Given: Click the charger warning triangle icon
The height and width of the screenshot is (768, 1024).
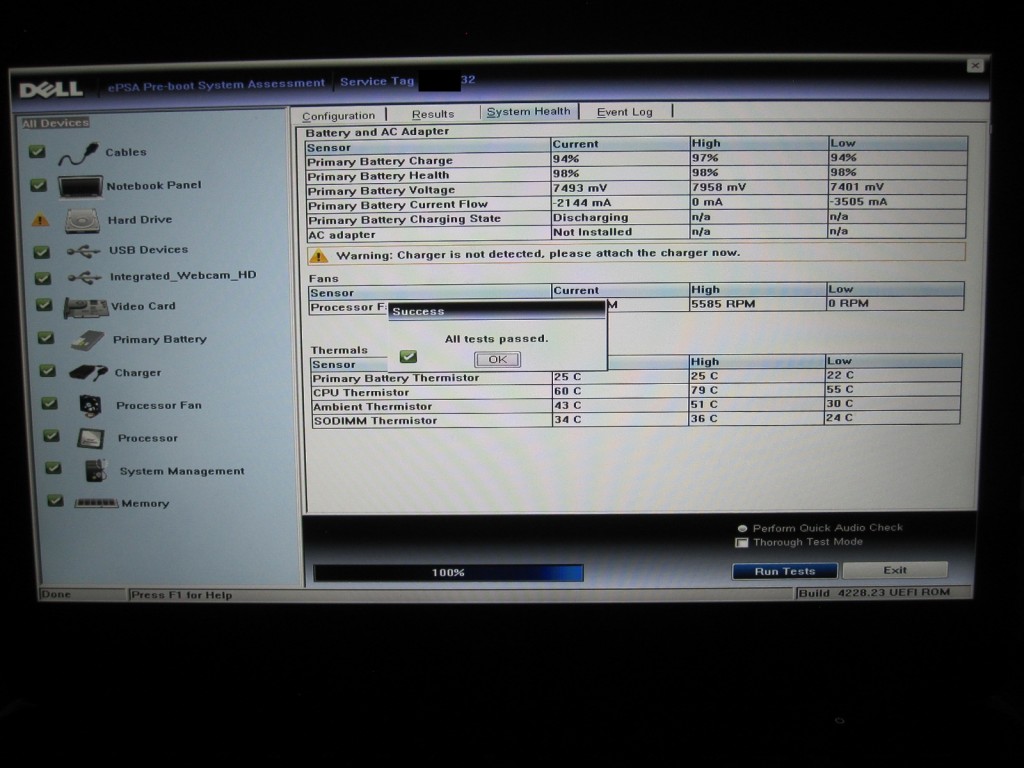Looking at the screenshot, I should click(x=318, y=255).
